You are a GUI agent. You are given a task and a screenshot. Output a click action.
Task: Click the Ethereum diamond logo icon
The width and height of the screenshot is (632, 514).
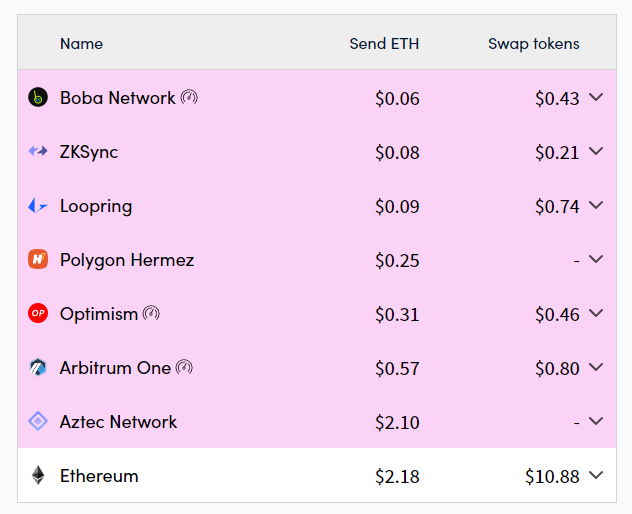(38, 475)
